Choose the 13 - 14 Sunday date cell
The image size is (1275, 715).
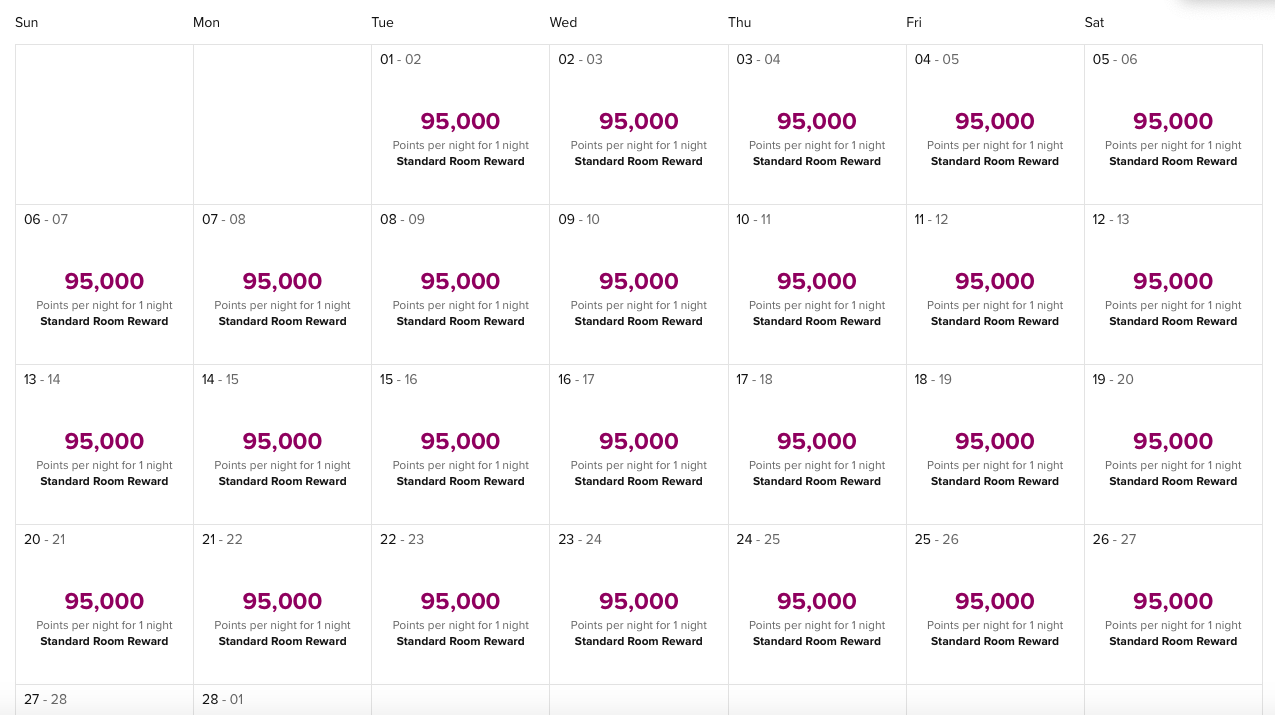104,445
